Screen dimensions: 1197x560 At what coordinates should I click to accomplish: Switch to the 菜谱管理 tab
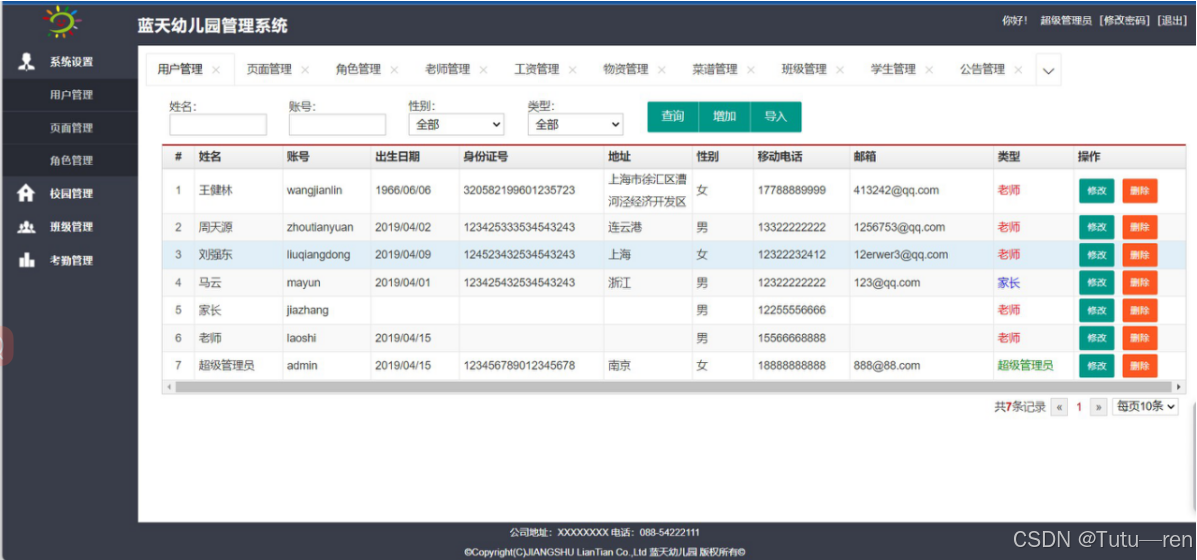pyautogui.click(x=715, y=69)
